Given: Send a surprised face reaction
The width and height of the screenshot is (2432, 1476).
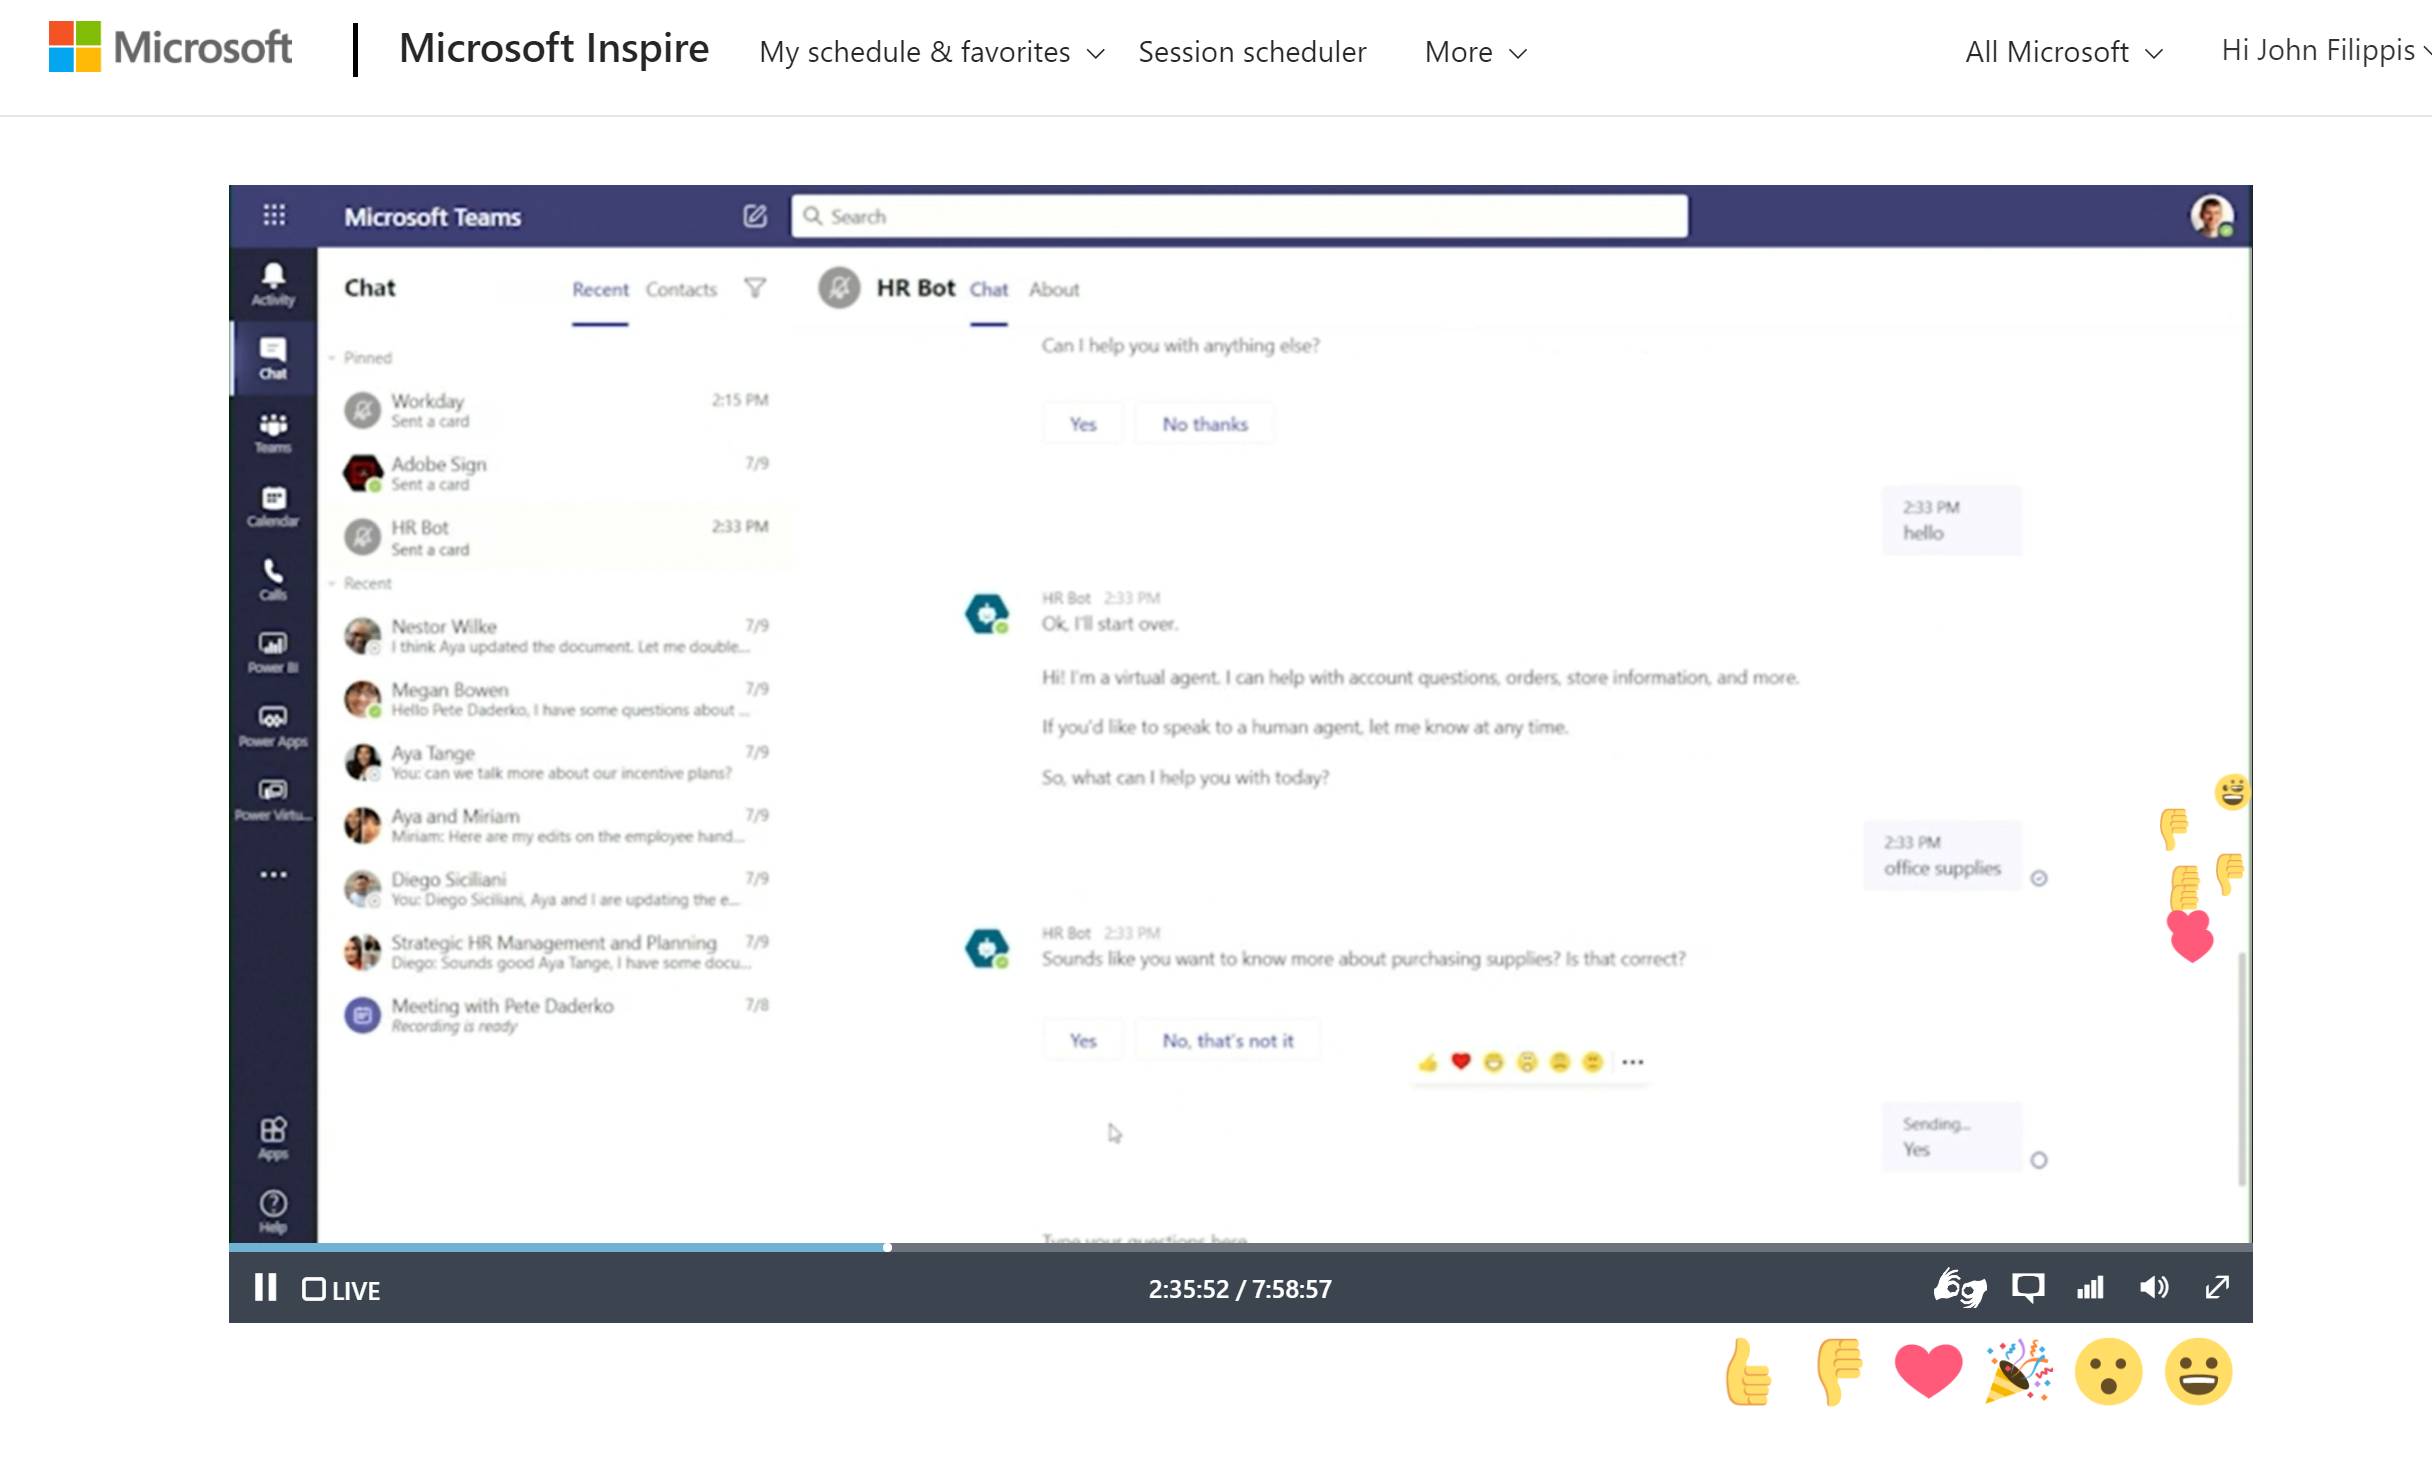Looking at the screenshot, I should click(2108, 1372).
